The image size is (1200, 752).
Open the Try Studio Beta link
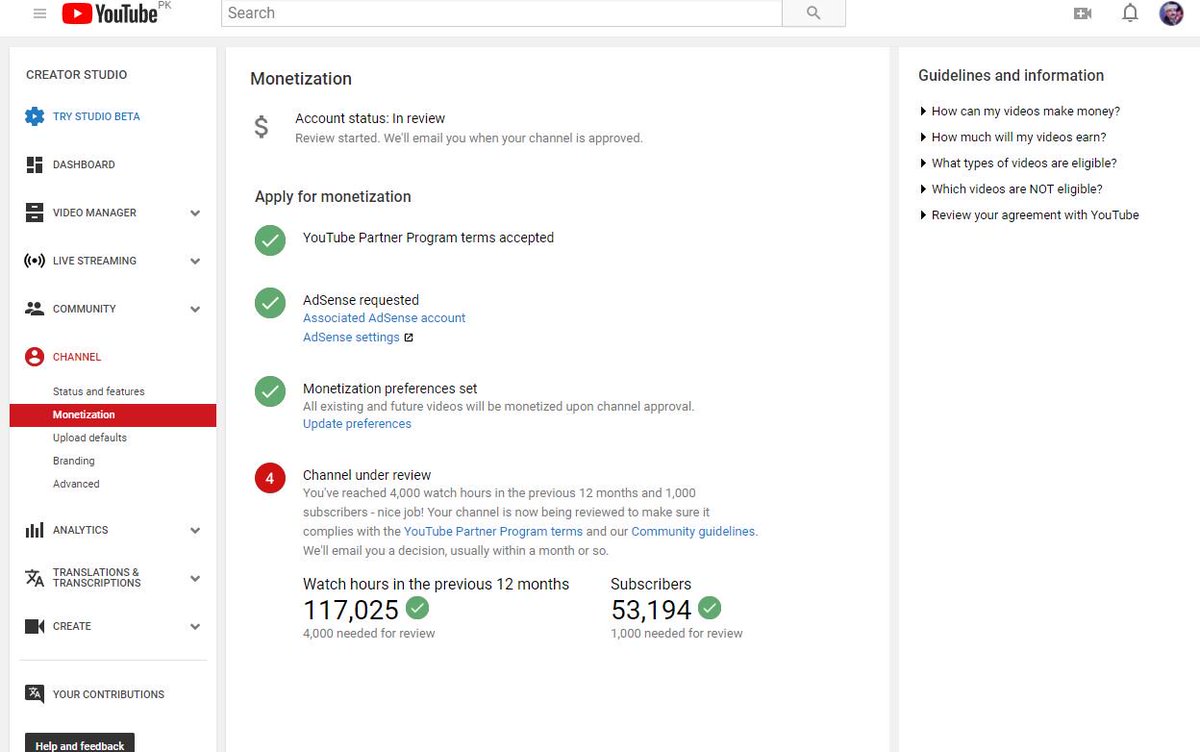click(96, 117)
